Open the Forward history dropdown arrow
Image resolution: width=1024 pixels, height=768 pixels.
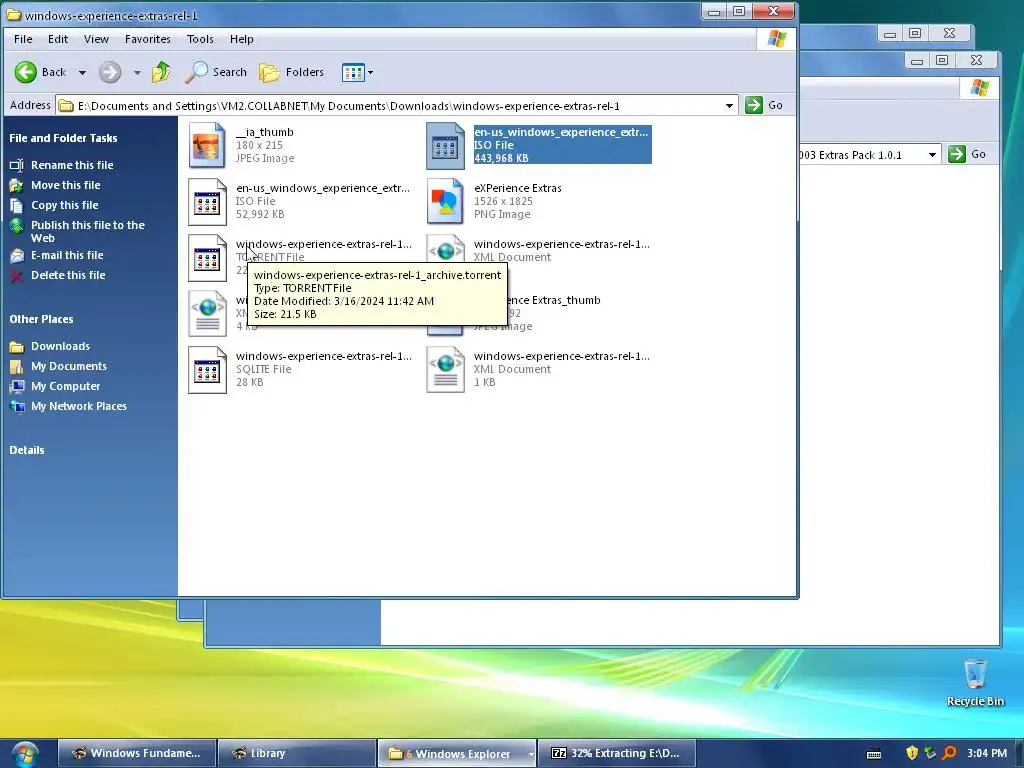pos(137,72)
